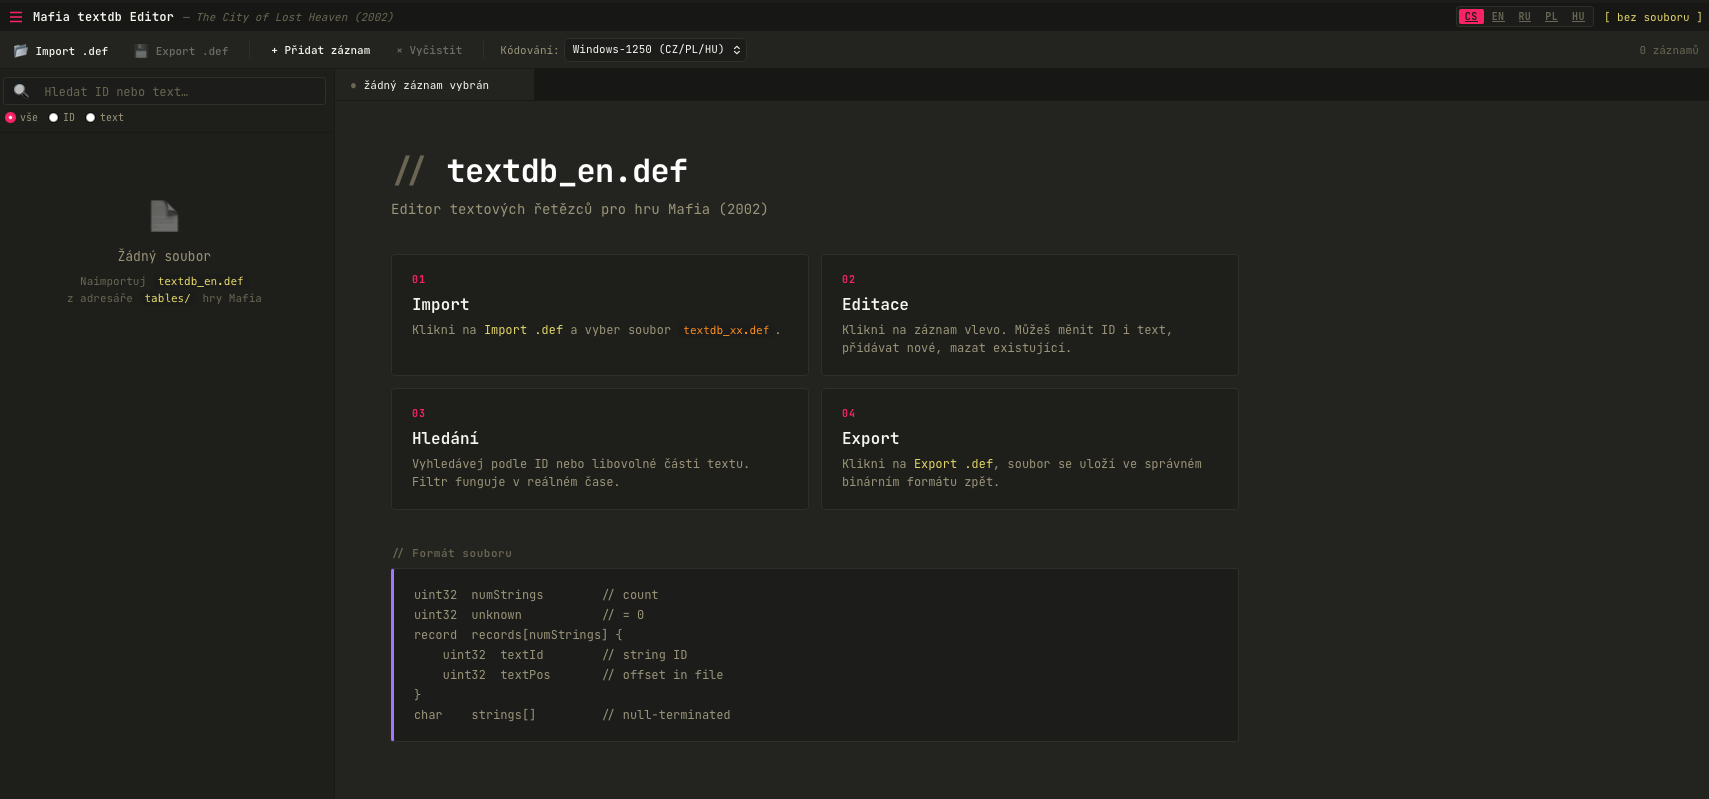Screen dimensions: 1709x799
Task: Select the 'vše' radio filter
Action: [11, 118]
